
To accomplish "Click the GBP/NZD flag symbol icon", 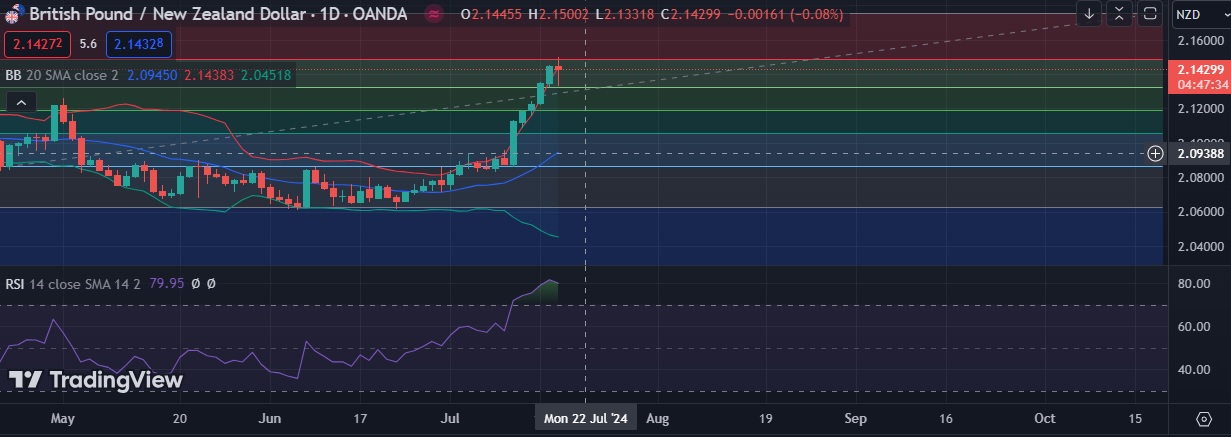I will [15, 14].
